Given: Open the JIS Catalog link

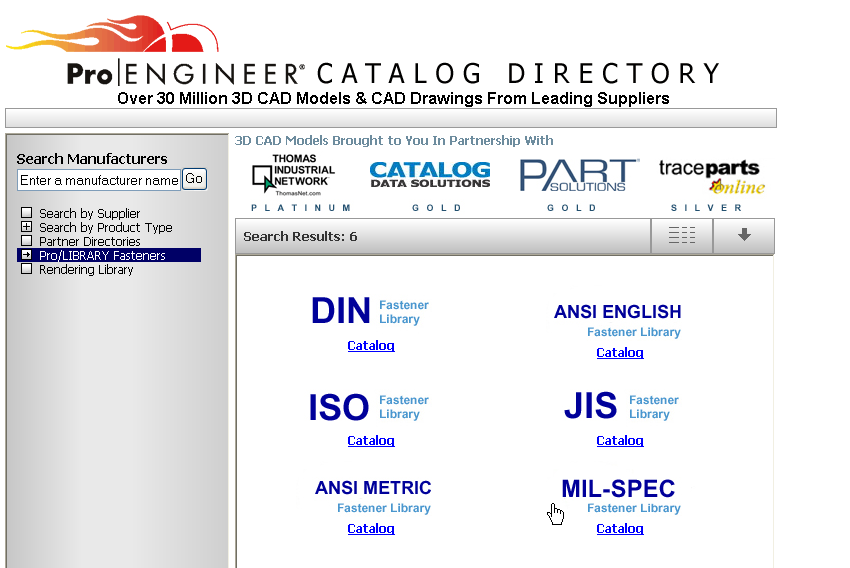Looking at the screenshot, I should click(620, 441).
